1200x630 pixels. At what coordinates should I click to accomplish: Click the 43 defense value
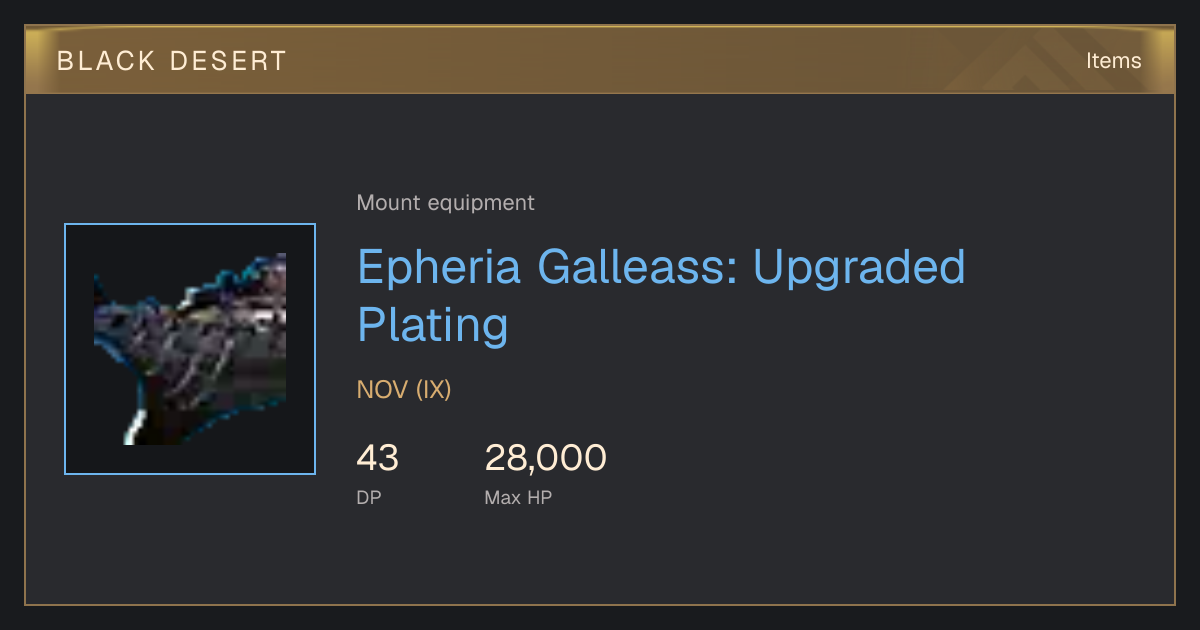pos(377,458)
